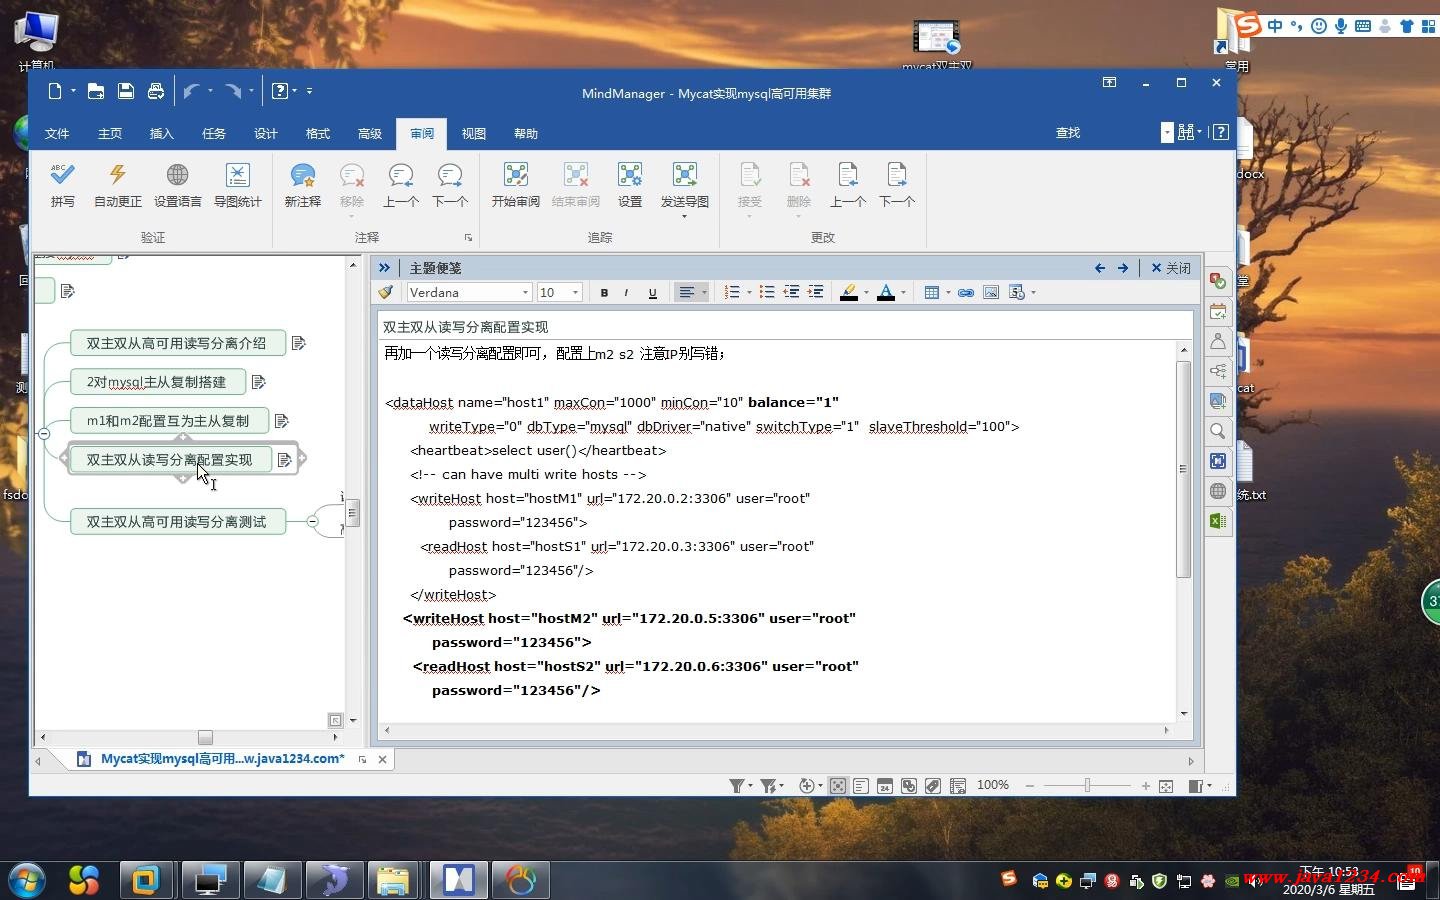Go to next comment in 注释 group

tap(450, 185)
